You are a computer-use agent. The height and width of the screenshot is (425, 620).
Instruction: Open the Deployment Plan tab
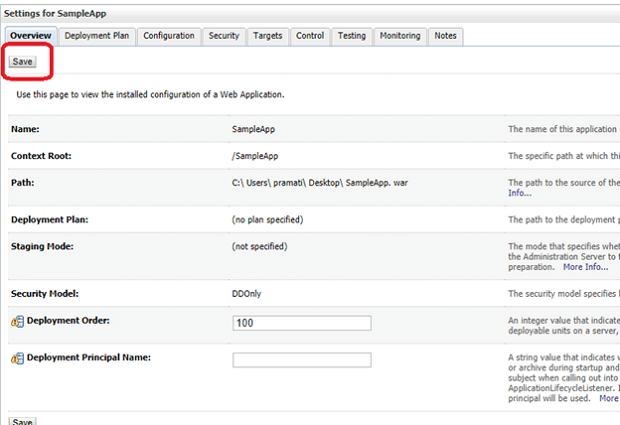point(98,36)
